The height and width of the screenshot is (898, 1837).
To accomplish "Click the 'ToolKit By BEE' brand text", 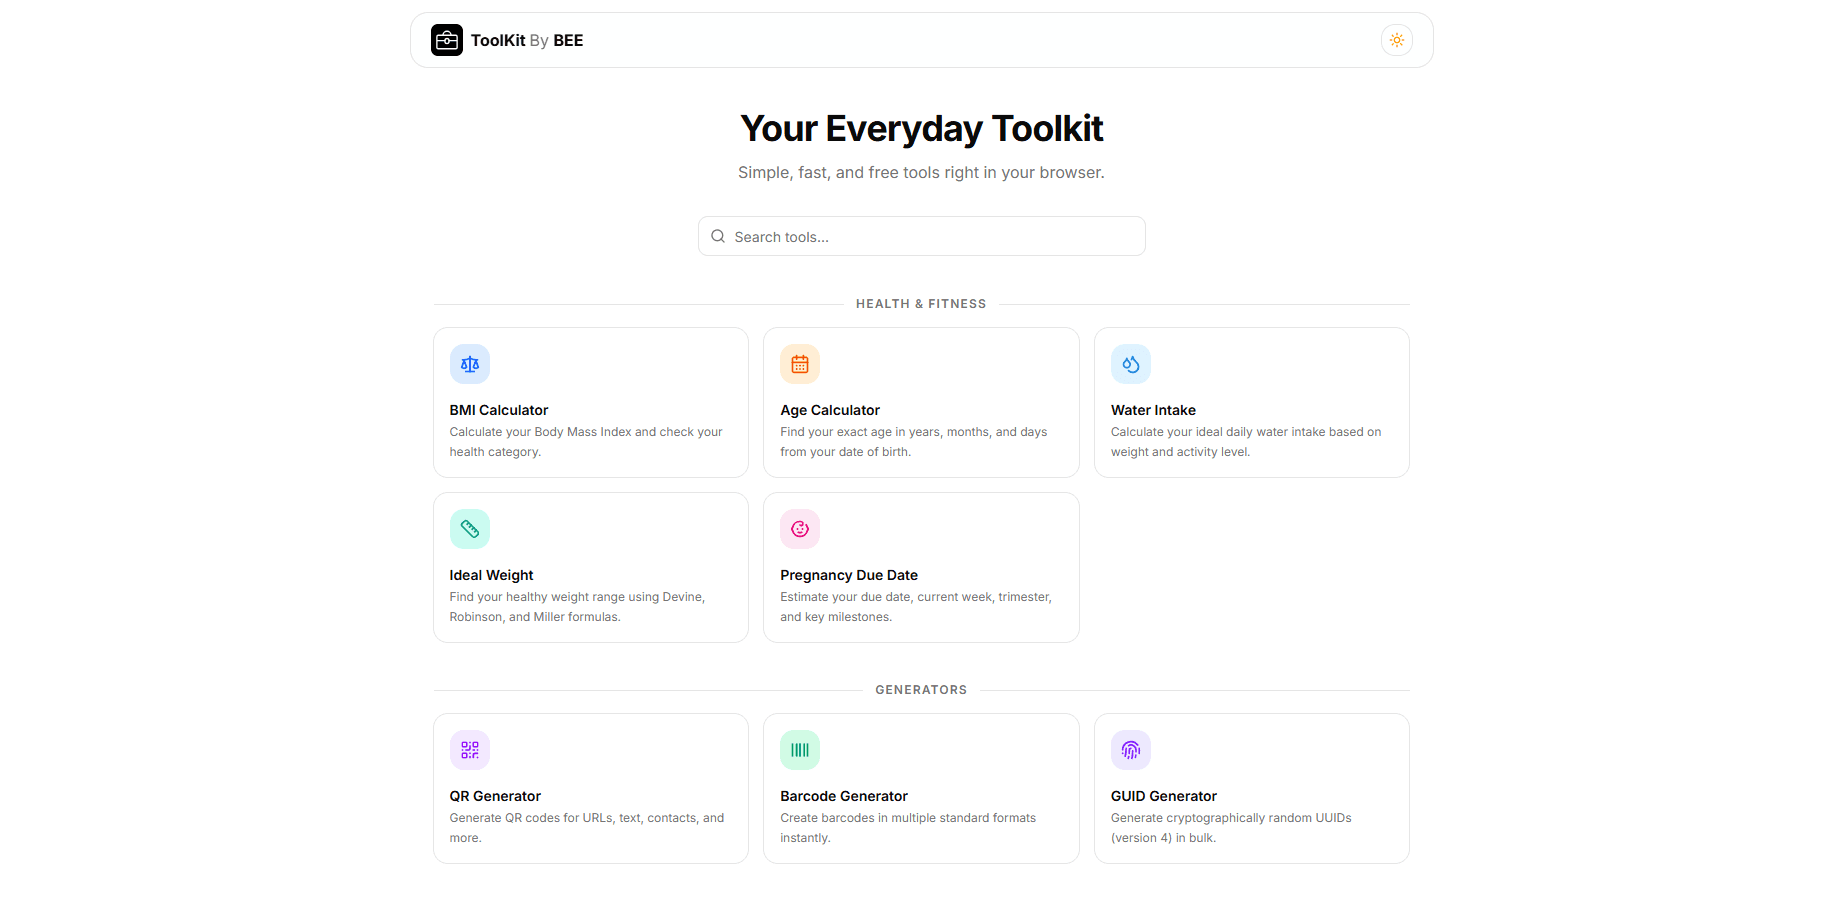I will (527, 40).
